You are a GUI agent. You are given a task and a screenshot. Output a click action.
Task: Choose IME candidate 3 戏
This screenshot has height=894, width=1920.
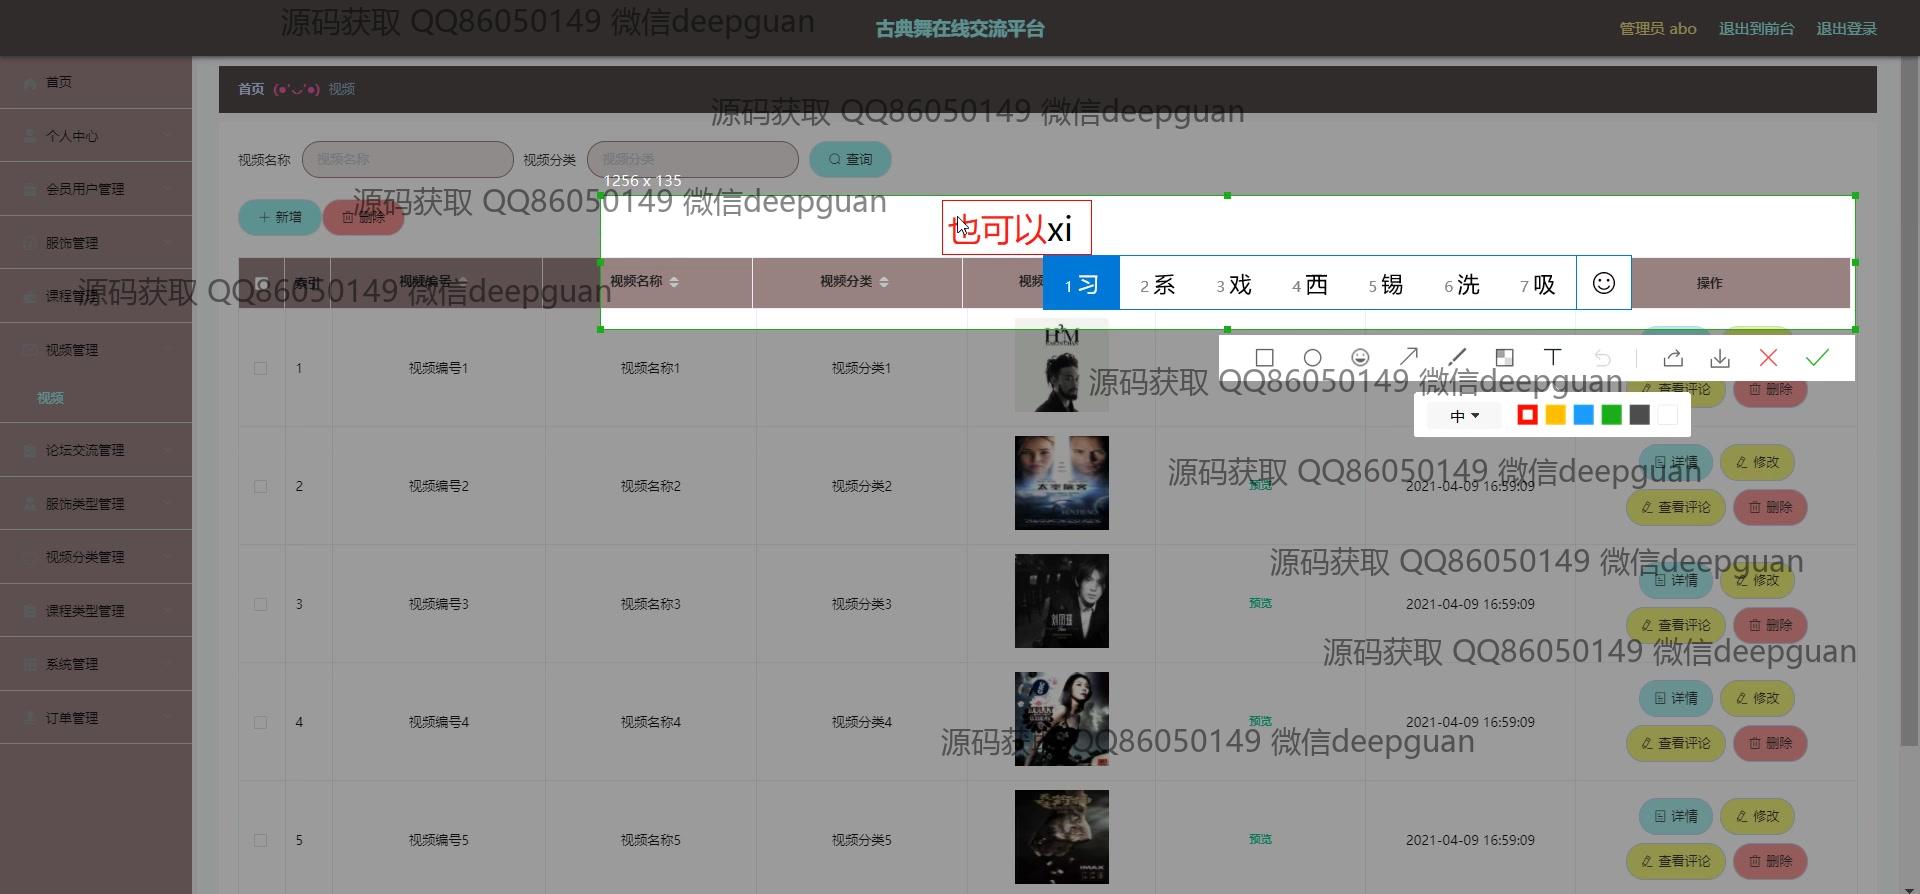tap(1234, 285)
